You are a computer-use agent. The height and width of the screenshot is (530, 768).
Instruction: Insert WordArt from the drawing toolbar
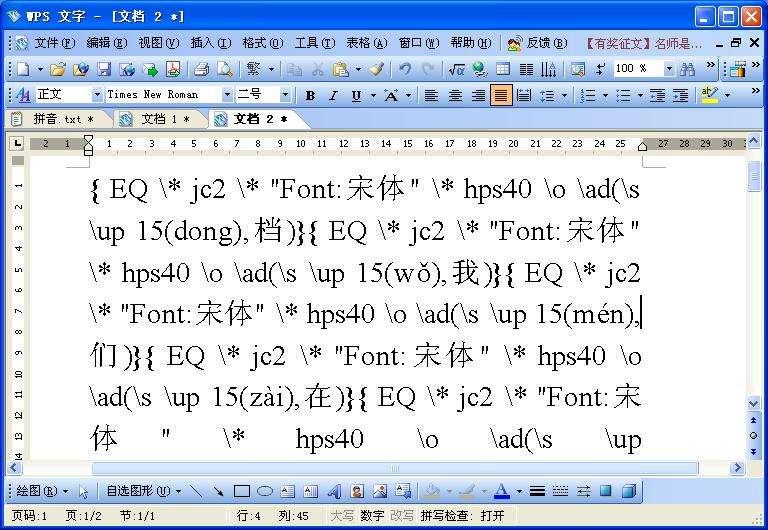[x=334, y=491]
